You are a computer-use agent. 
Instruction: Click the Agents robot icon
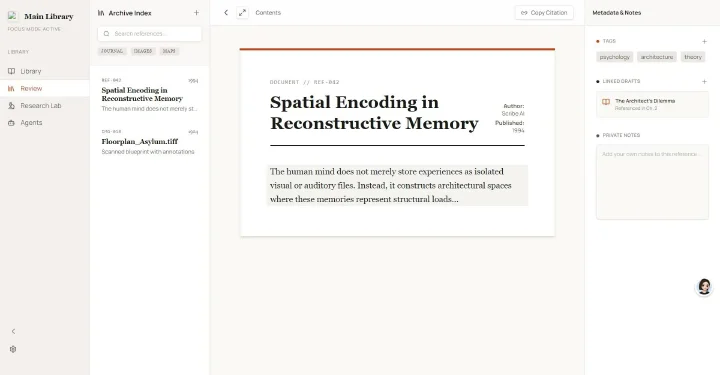[x=11, y=123]
